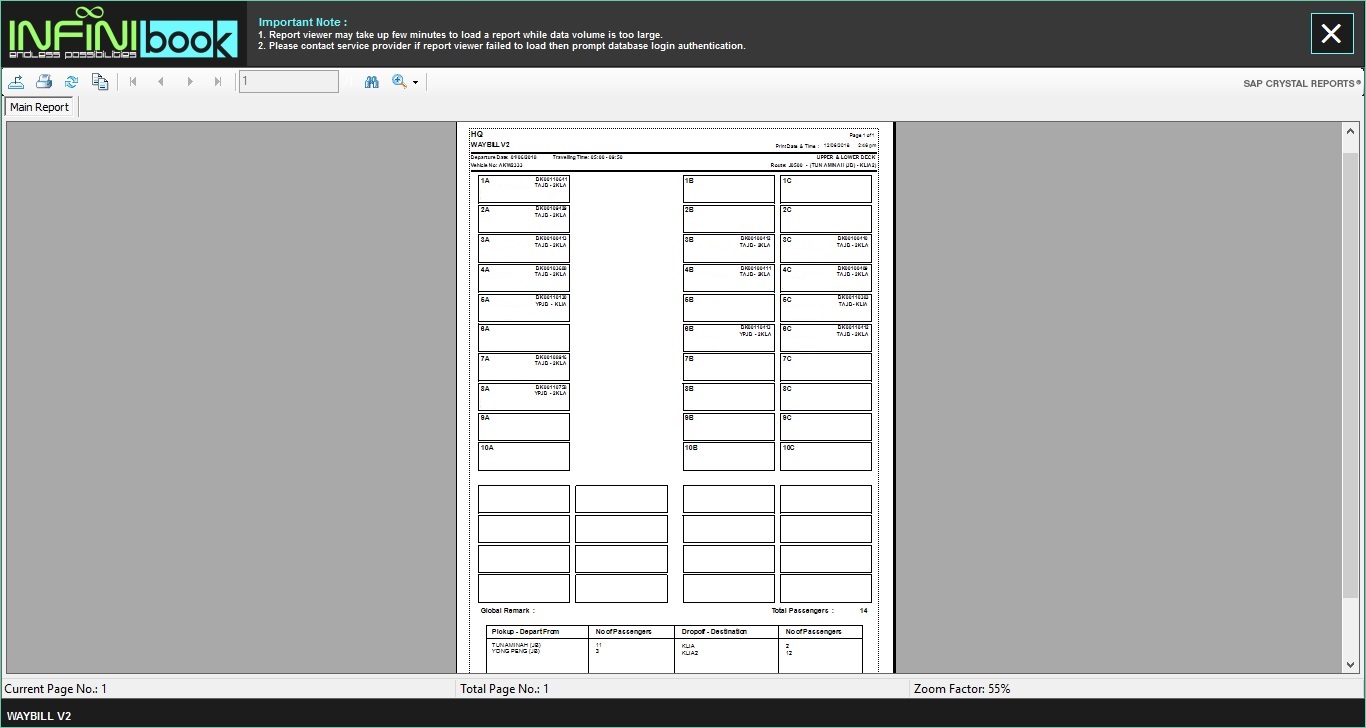Open the zoom level dropdown arrow

tap(415, 83)
